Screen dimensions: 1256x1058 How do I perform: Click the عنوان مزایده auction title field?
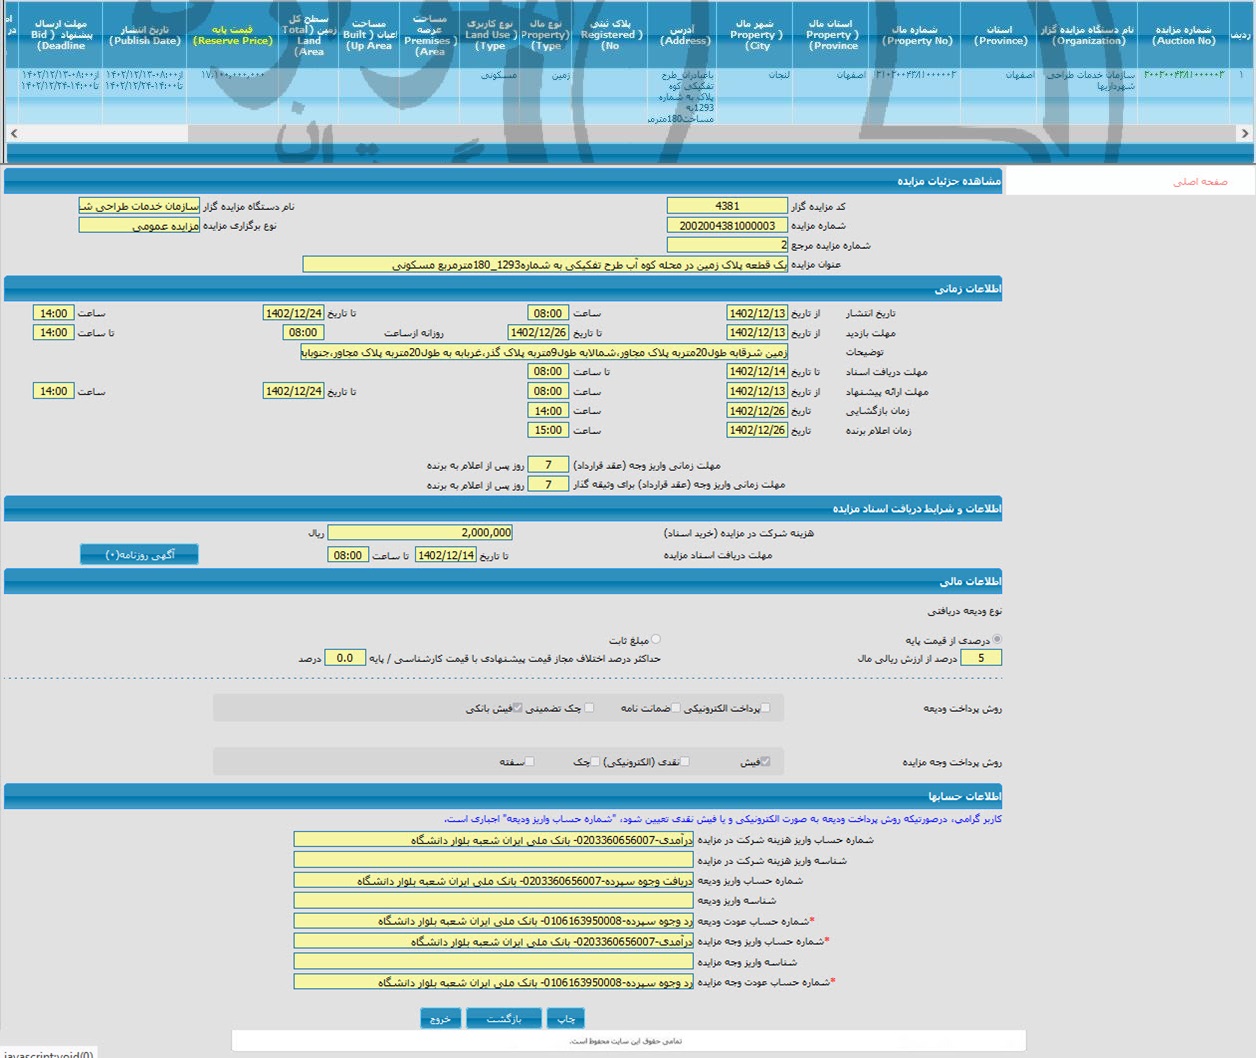click(x=545, y=265)
